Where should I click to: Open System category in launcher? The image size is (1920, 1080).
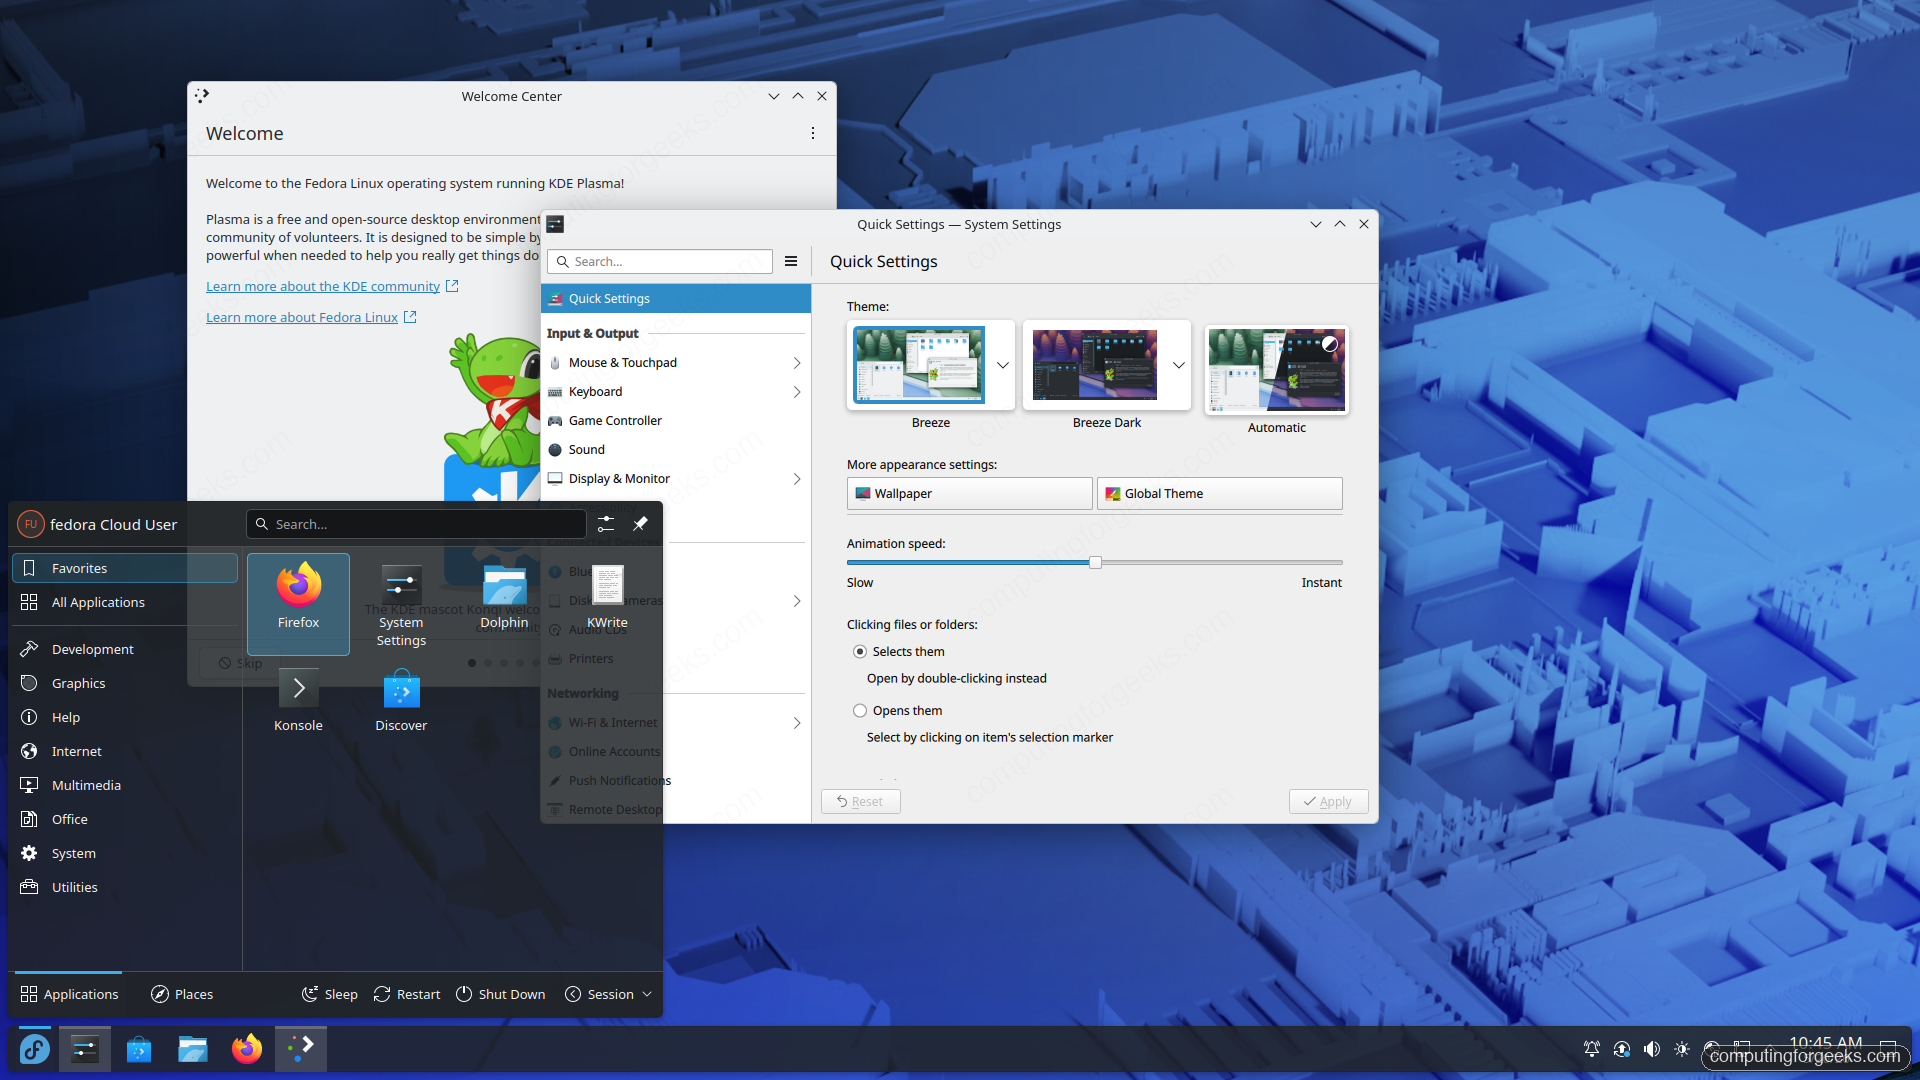tap(125, 853)
